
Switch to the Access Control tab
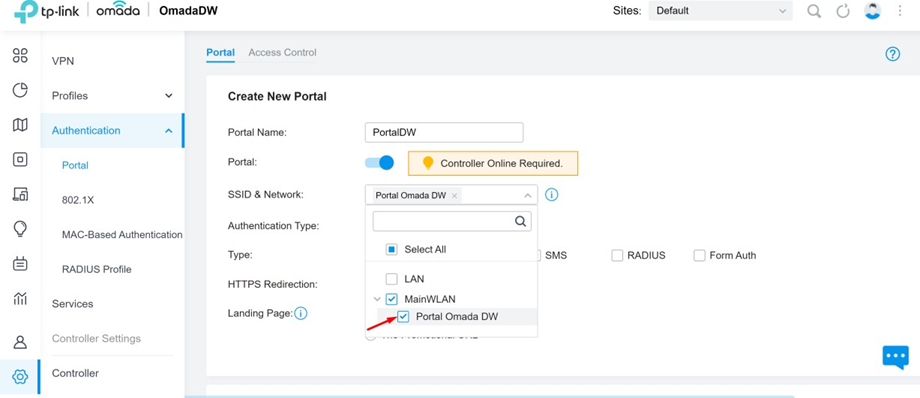pyautogui.click(x=282, y=52)
